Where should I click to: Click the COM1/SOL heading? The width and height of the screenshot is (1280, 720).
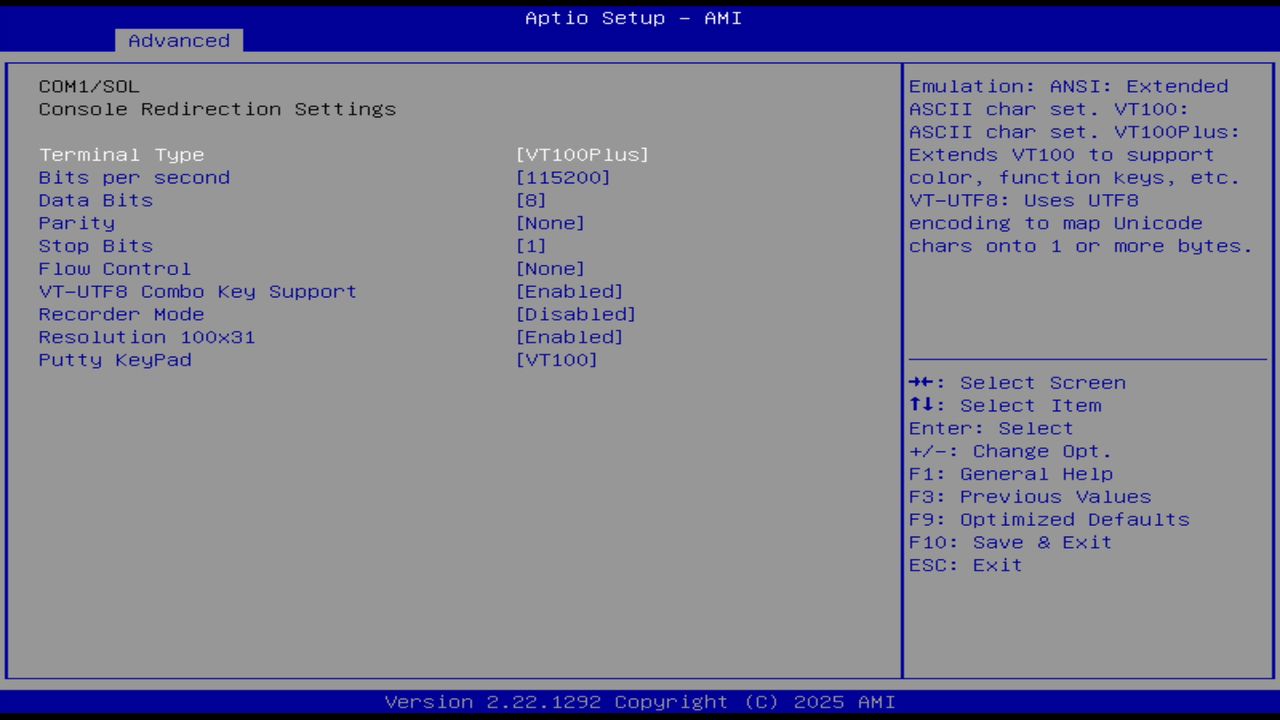point(89,87)
